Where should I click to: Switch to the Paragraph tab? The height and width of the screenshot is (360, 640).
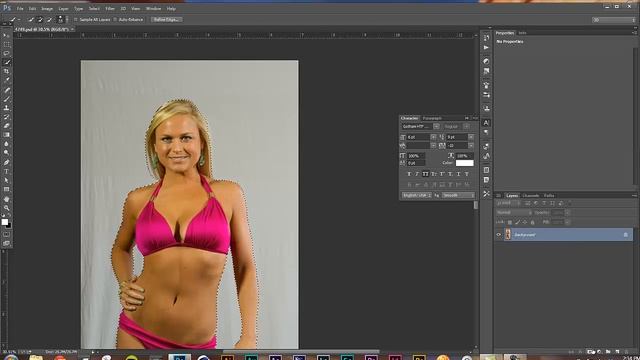pyautogui.click(x=432, y=118)
